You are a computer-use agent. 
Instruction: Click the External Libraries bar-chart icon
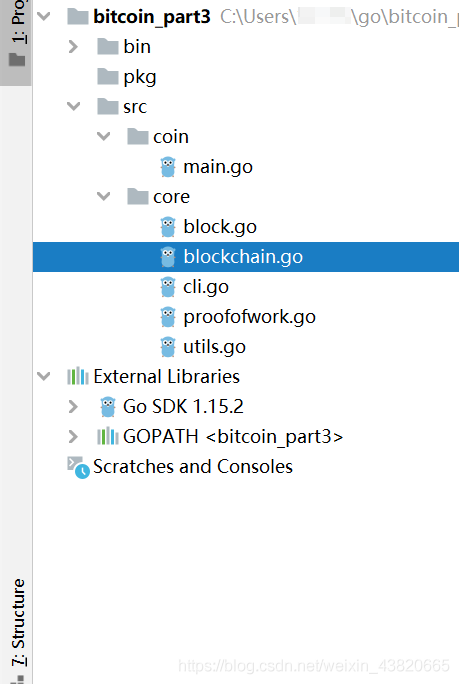click(x=78, y=376)
